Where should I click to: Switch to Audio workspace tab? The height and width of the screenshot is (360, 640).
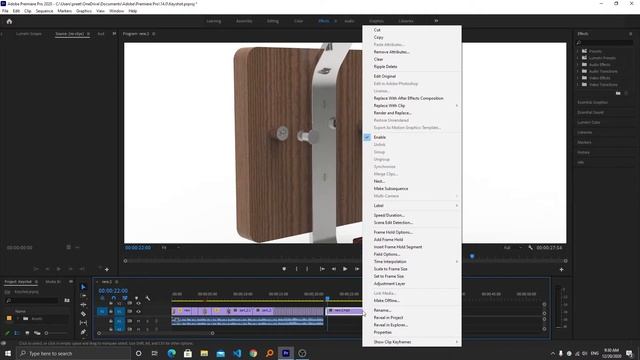click(x=349, y=21)
